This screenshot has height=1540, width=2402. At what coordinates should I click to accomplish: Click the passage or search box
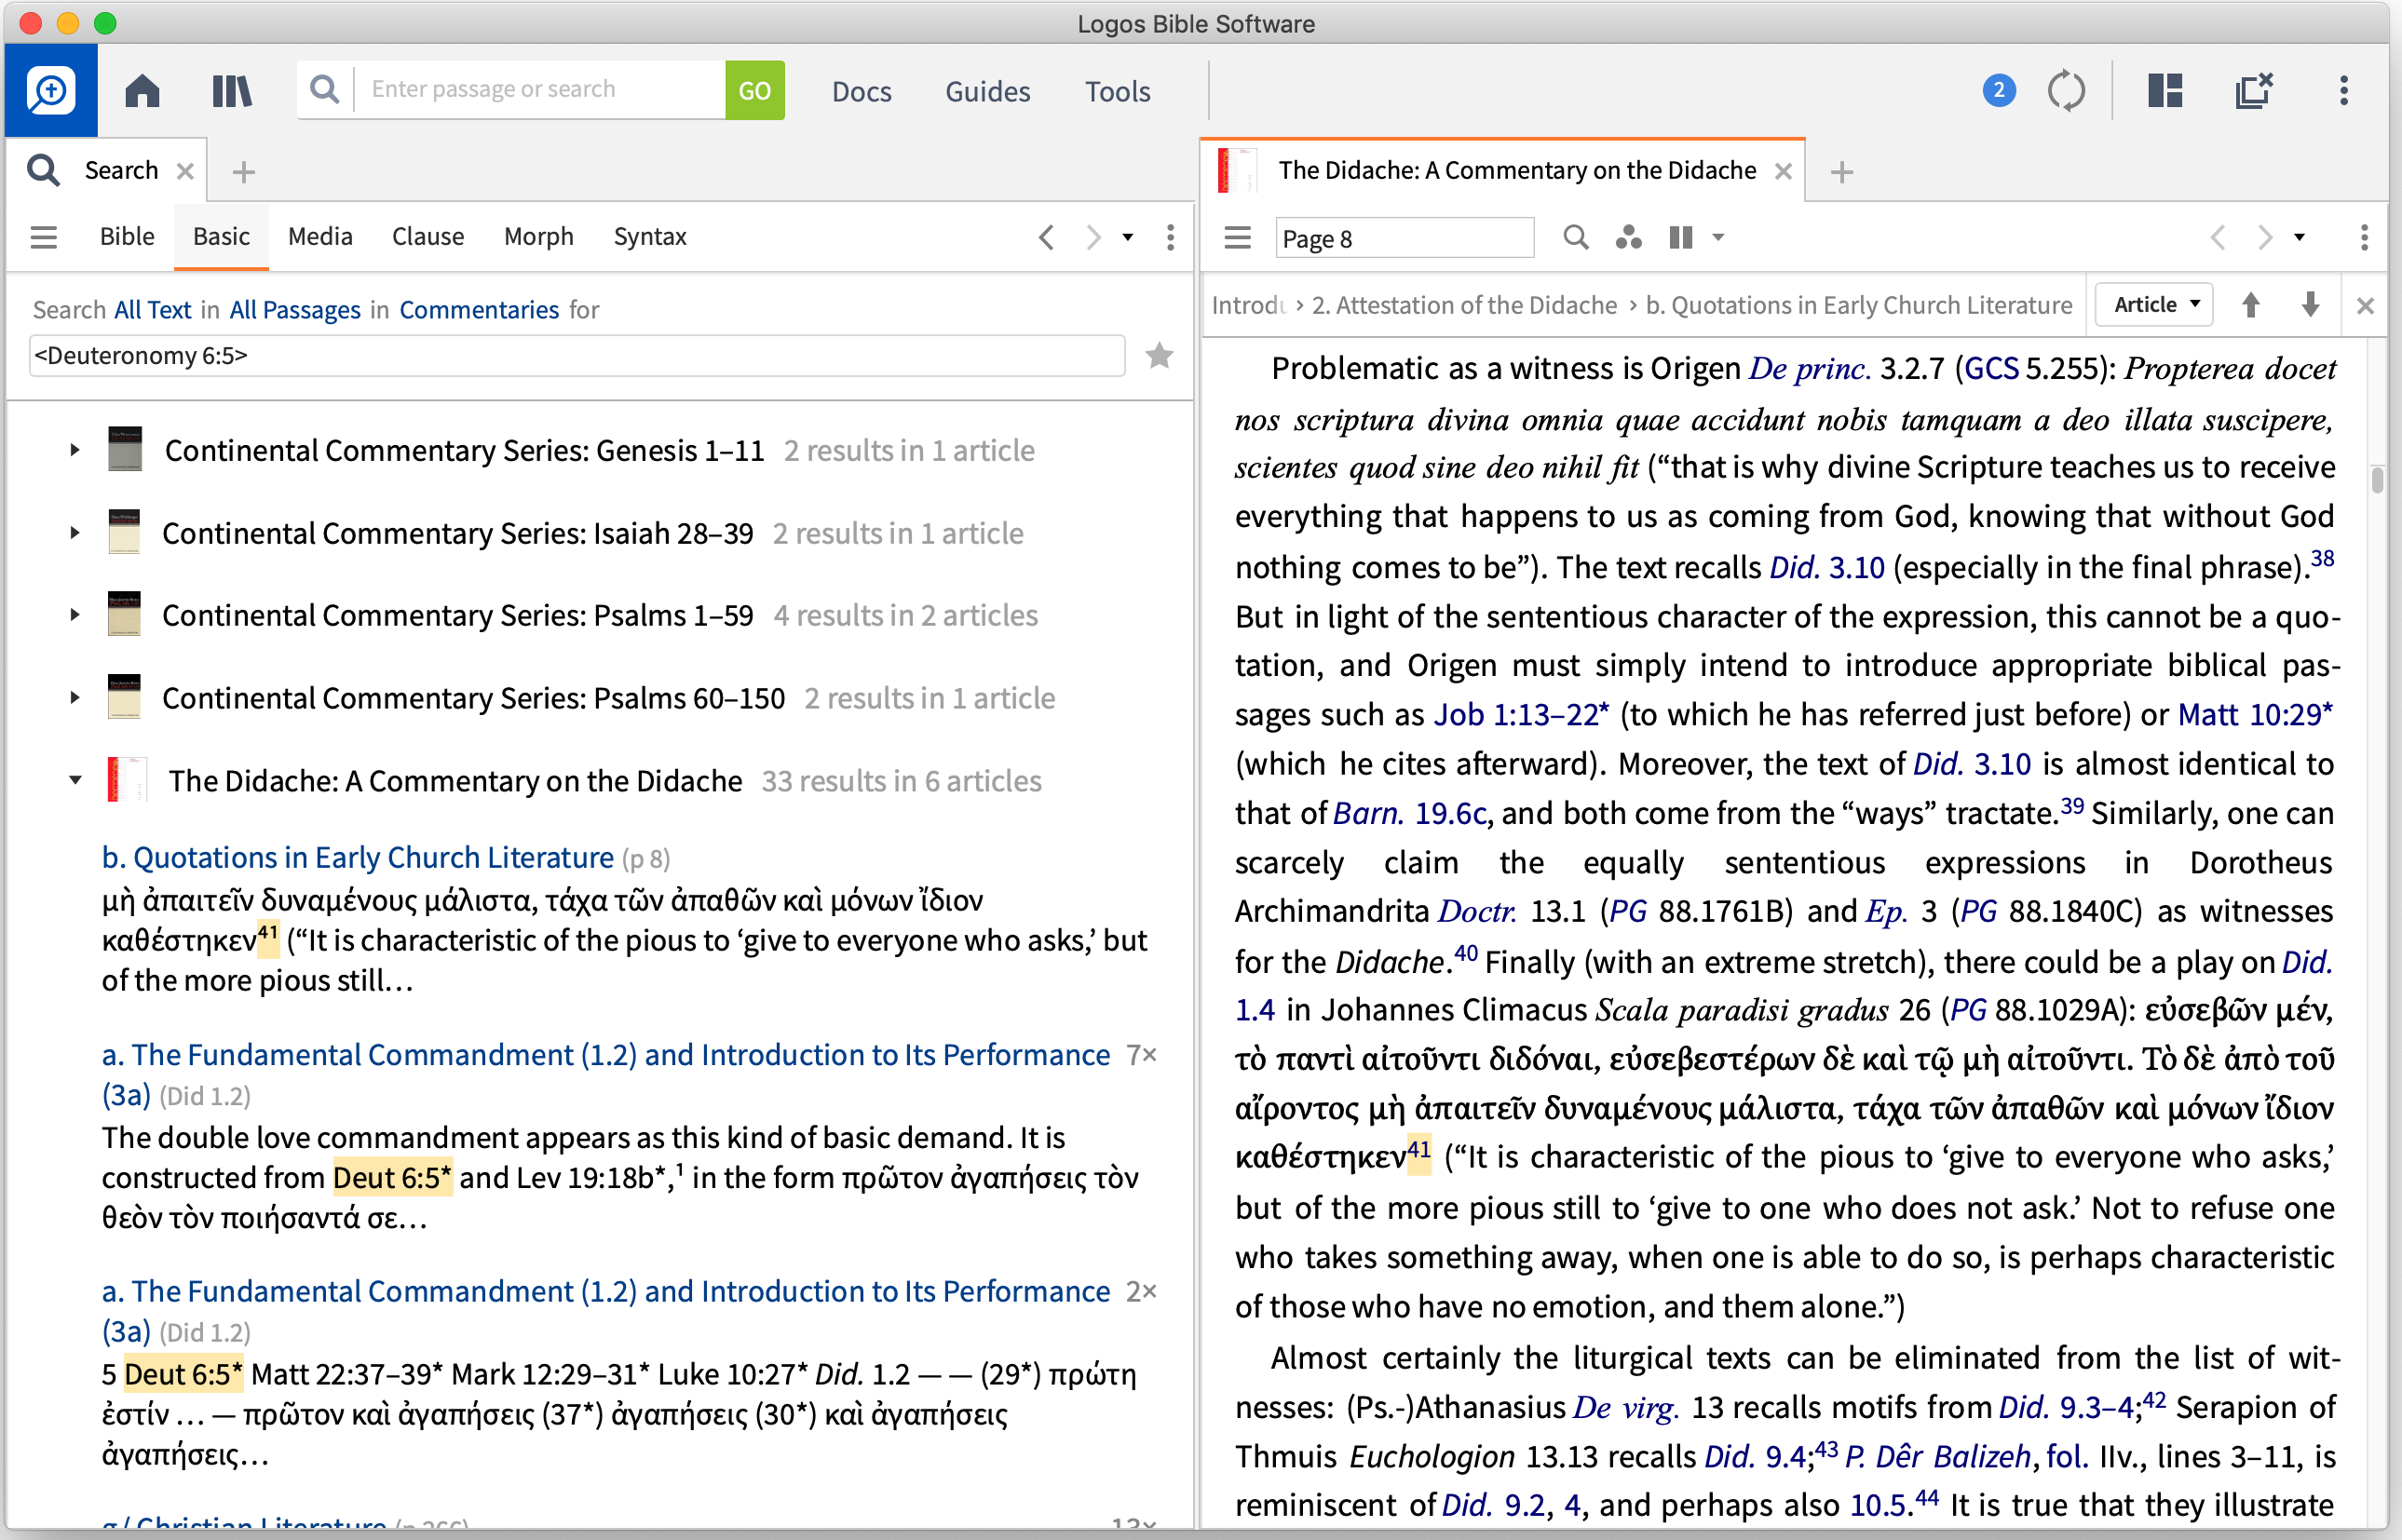[540, 90]
